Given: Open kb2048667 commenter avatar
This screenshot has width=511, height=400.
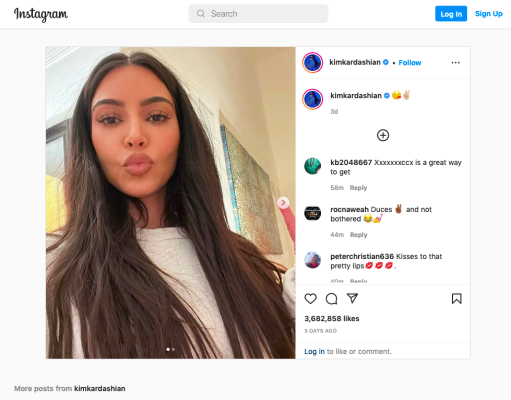Looking at the screenshot, I should (x=312, y=166).
